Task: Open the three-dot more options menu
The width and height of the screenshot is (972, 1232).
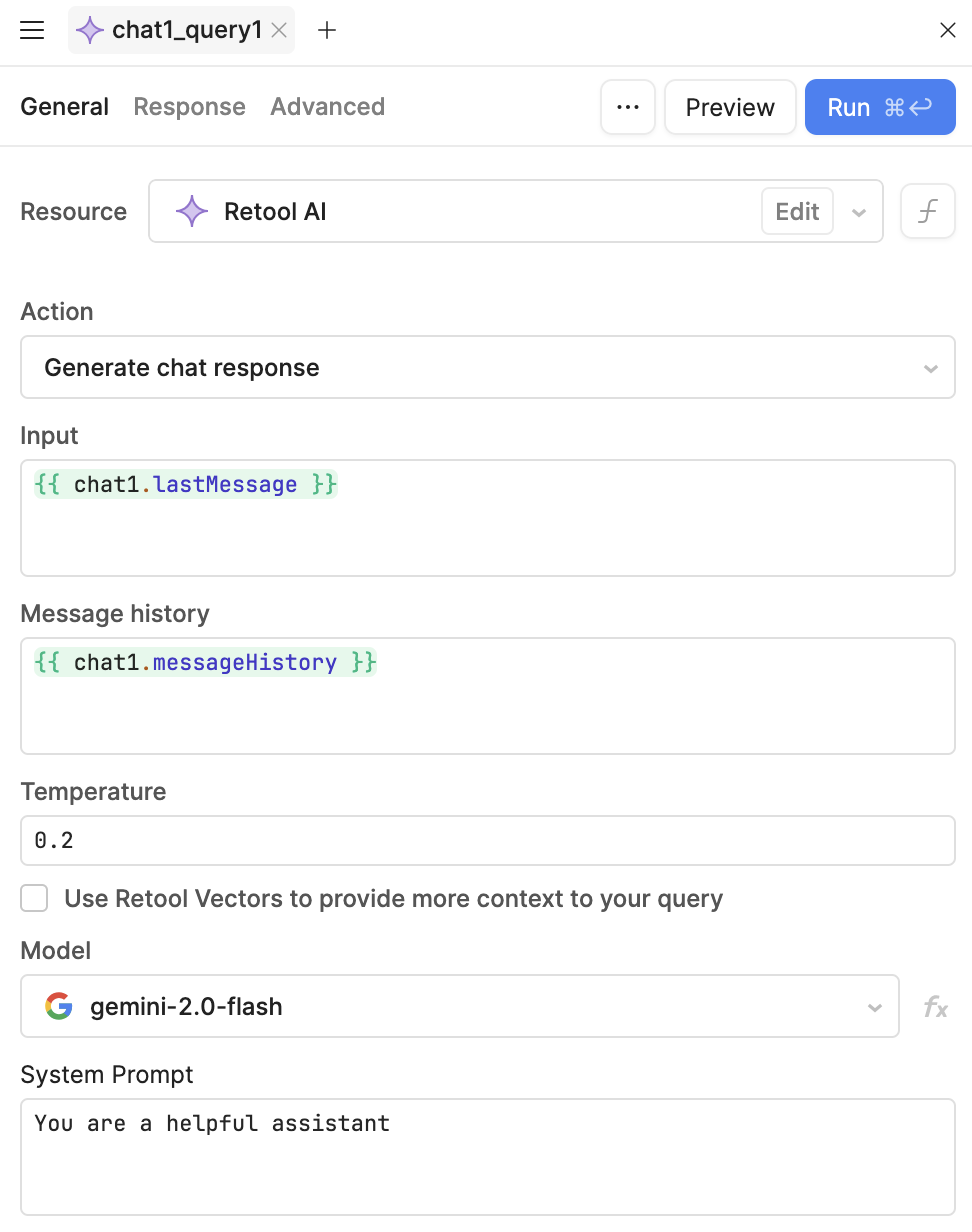Action: tap(628, 107)
